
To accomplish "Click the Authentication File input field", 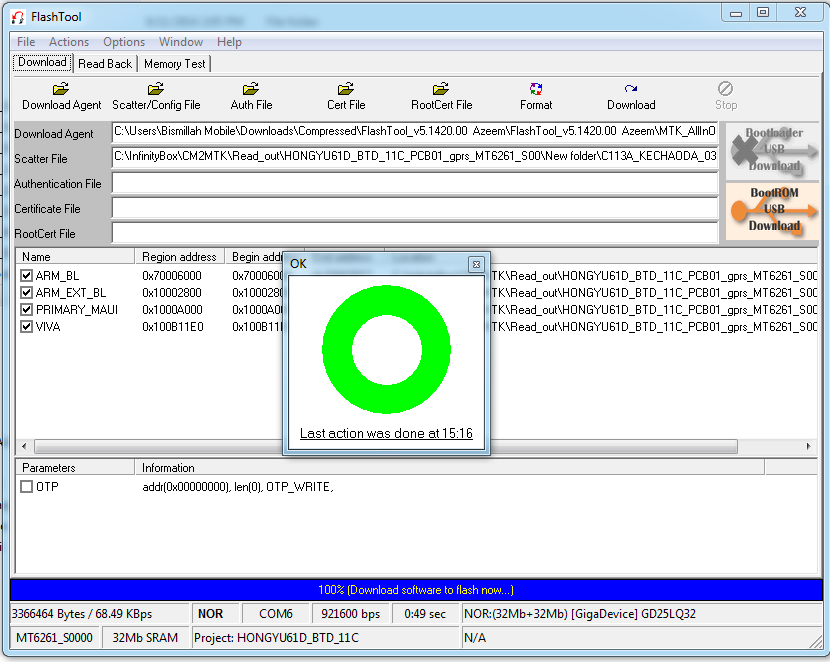I will (415, 183).
